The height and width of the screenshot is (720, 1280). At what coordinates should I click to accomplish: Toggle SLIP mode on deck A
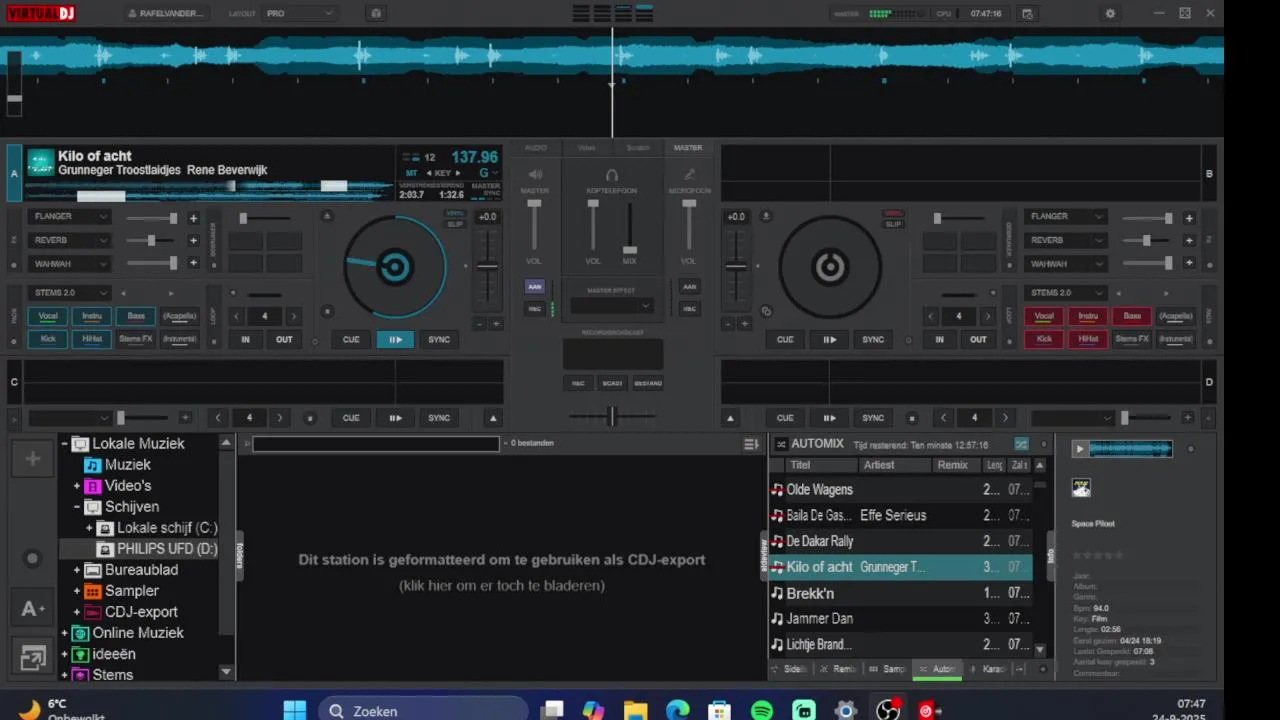click(455, 224)
